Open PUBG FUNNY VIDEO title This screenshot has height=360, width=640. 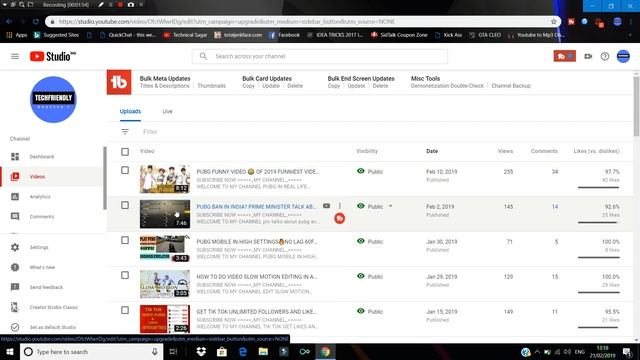(258, 172)
